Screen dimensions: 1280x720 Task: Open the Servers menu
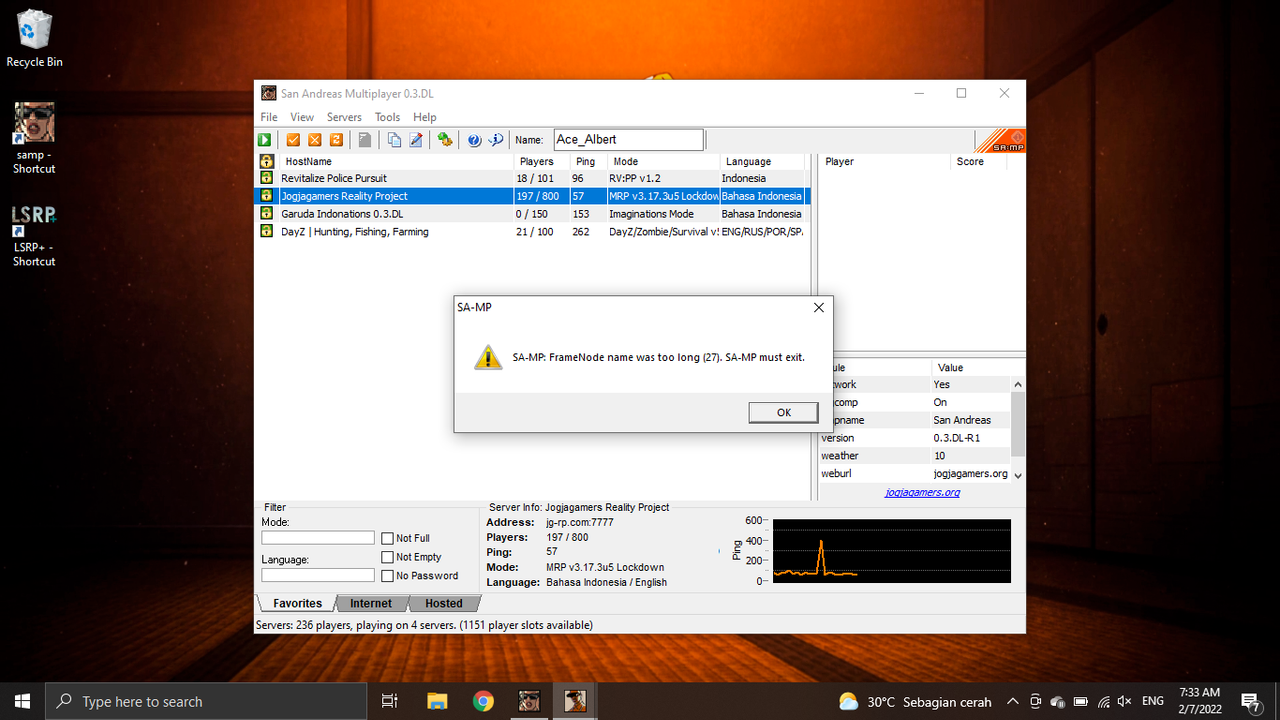pos(344,117)
